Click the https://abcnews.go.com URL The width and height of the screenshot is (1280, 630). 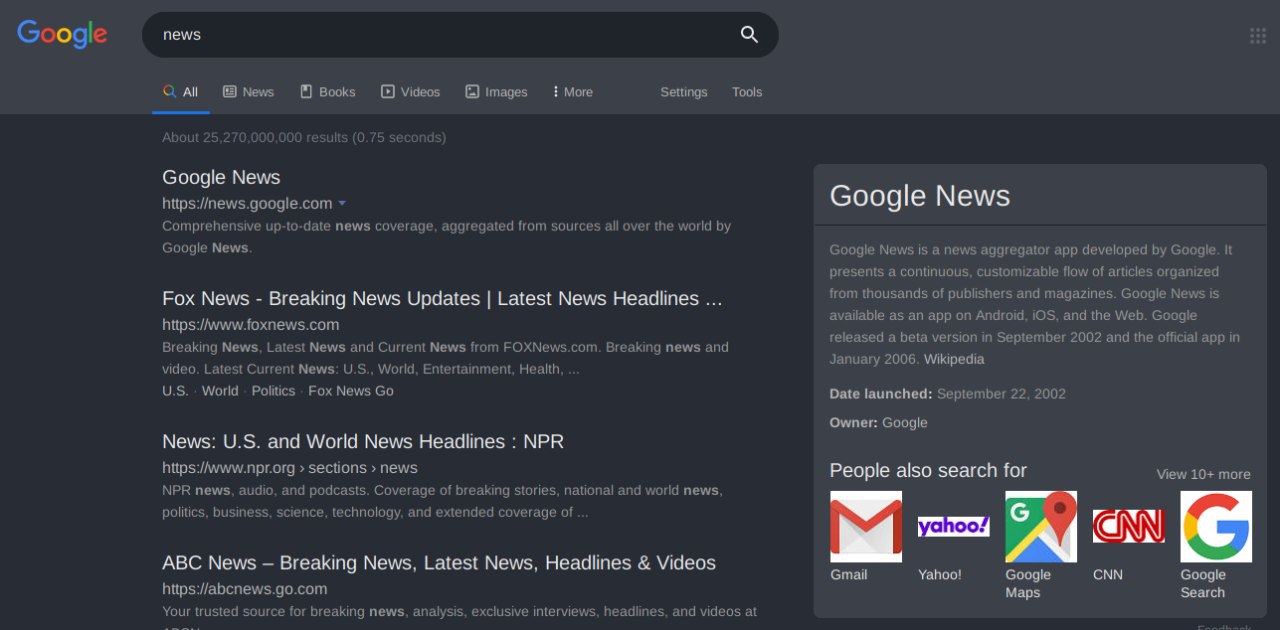(245, 590)
